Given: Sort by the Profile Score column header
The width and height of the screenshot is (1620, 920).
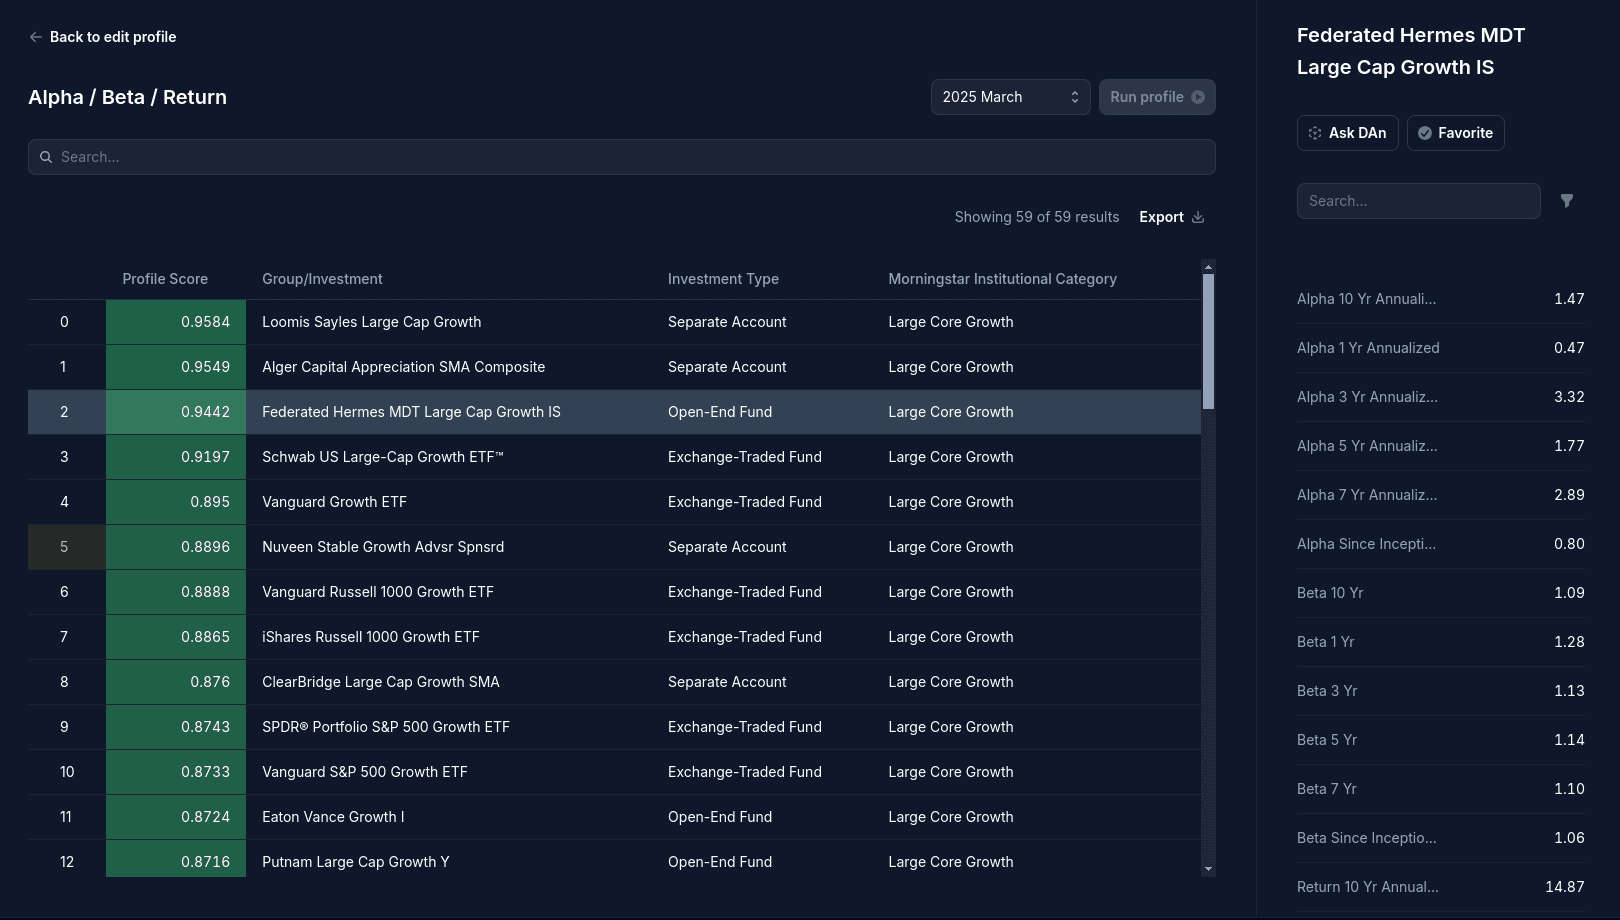Looking at the screenshot, I should pos(164,278).
